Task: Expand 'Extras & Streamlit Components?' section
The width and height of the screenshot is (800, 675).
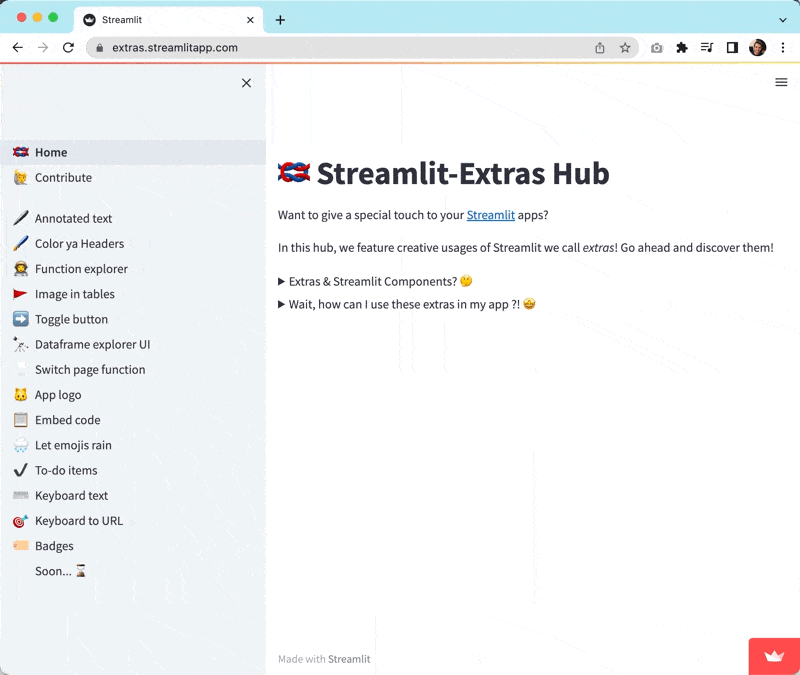Action: pyautogui.click(x=375, y=281)
